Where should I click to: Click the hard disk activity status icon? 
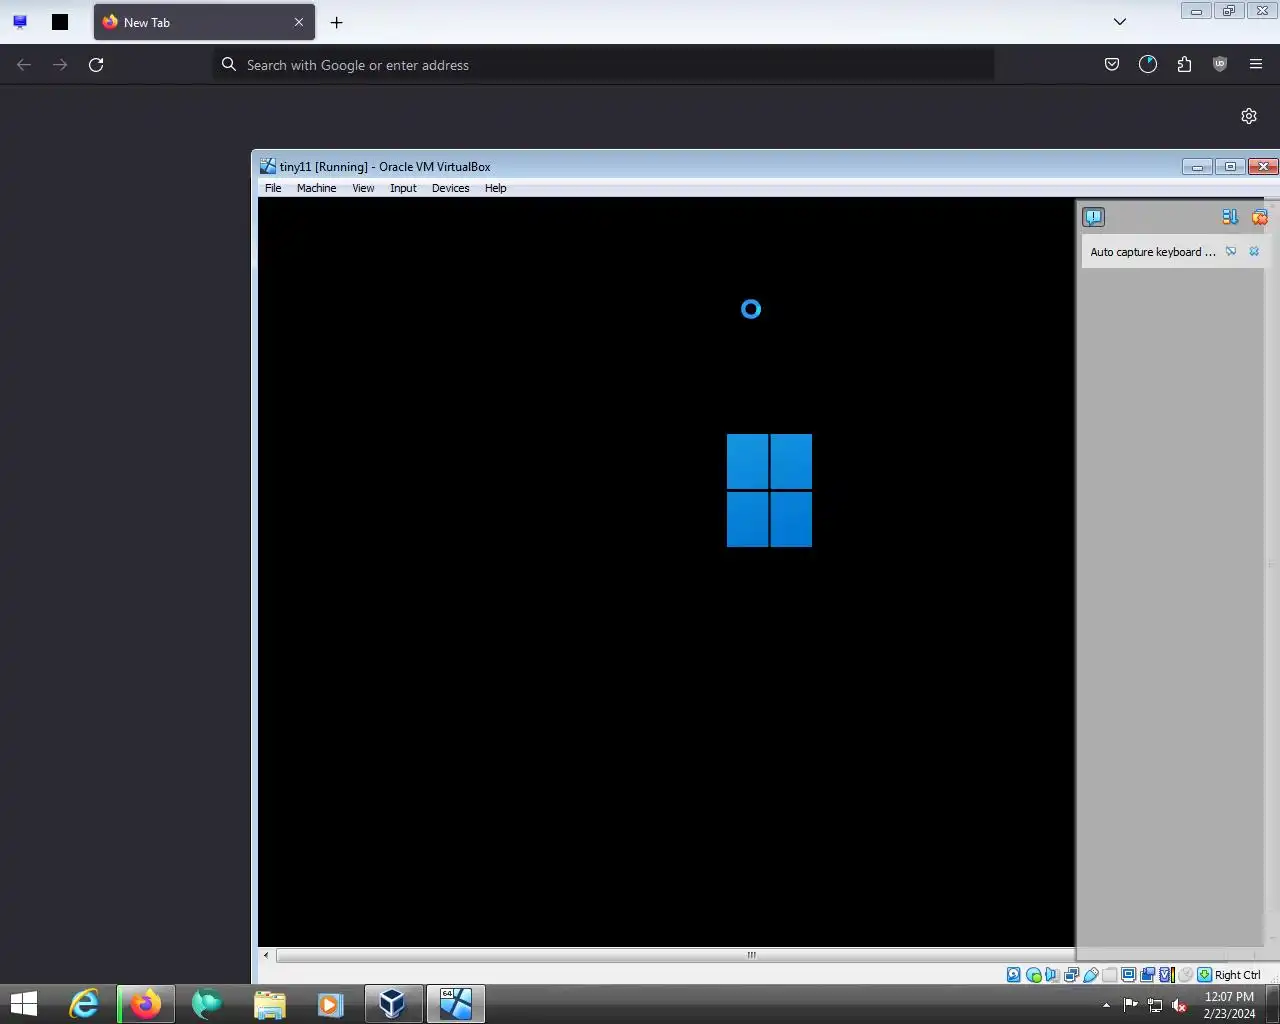point(1013,975)
